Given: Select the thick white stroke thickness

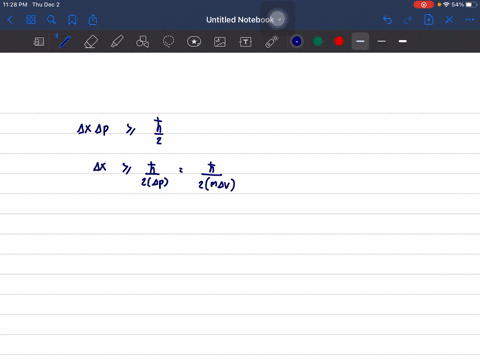Looking at the screenshot, I should pos(403,41).
